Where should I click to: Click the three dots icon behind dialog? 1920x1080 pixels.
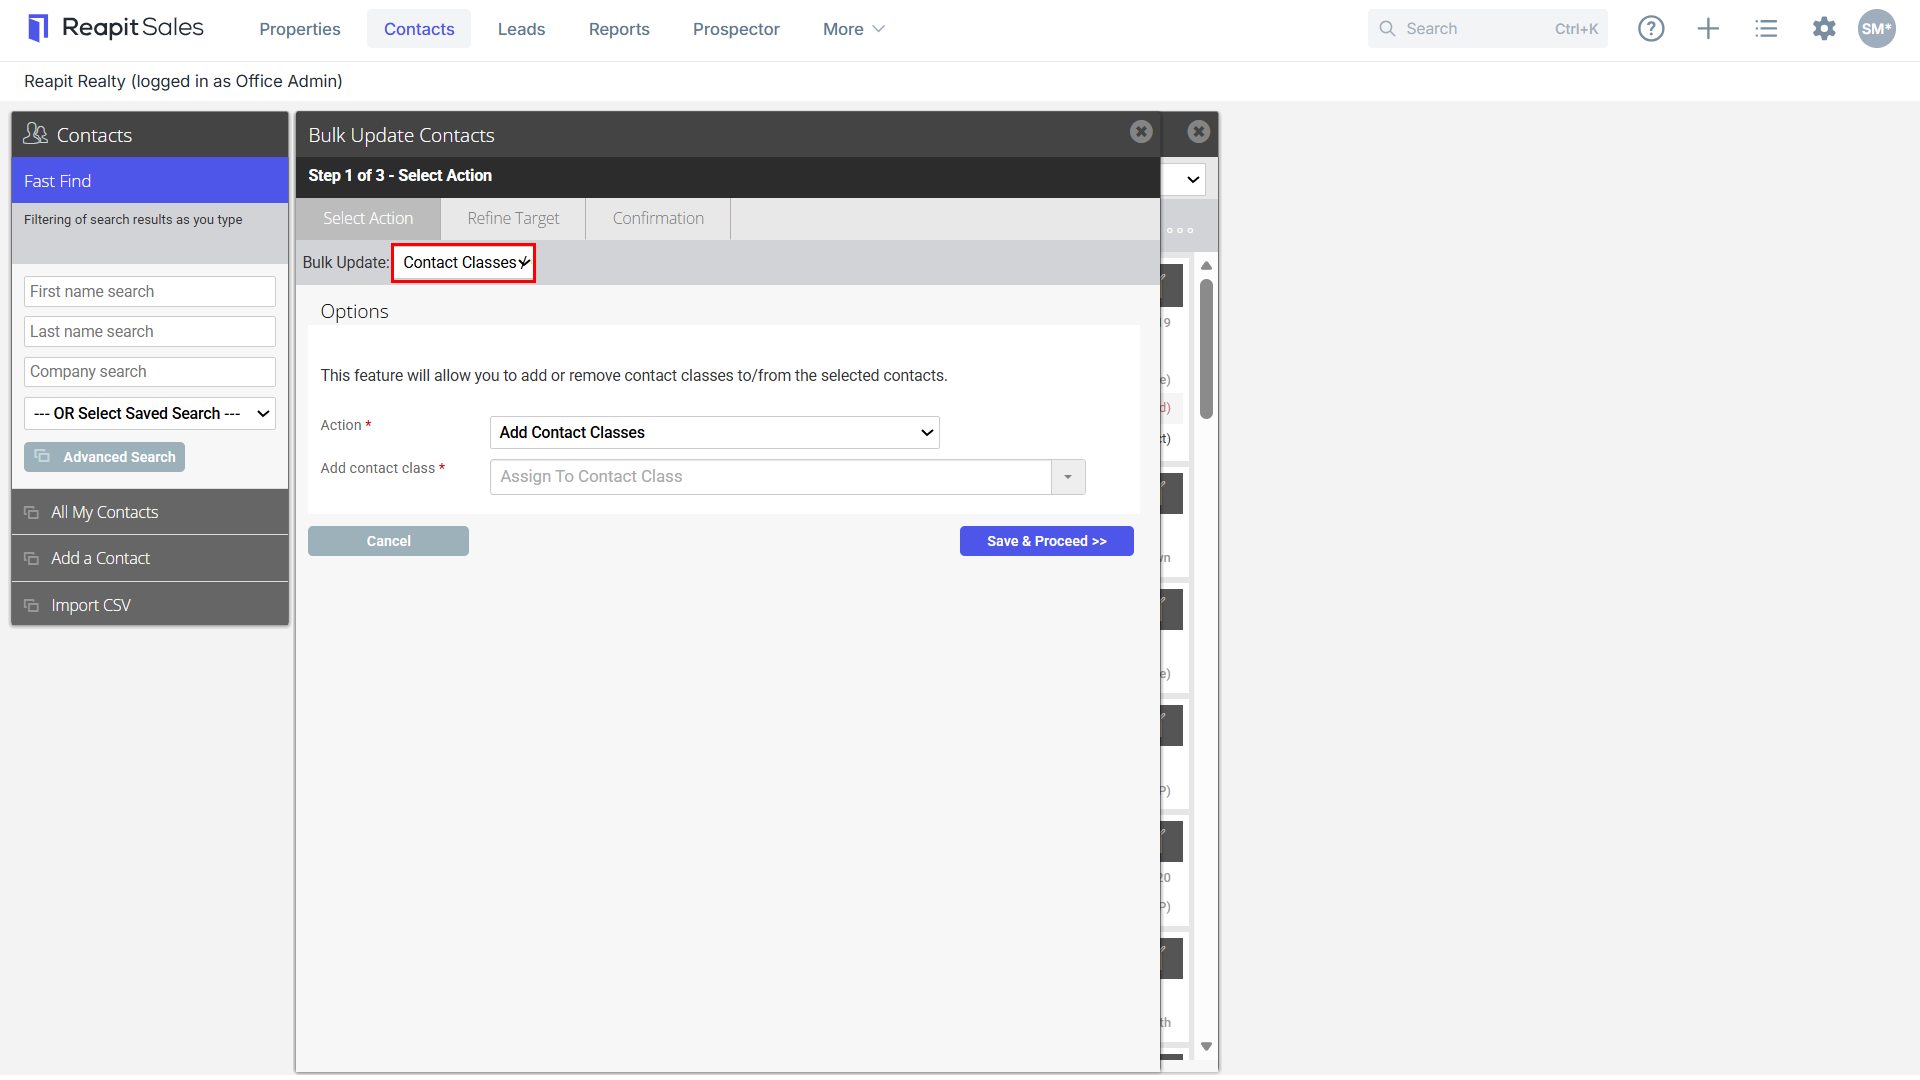click(1180, 231)
